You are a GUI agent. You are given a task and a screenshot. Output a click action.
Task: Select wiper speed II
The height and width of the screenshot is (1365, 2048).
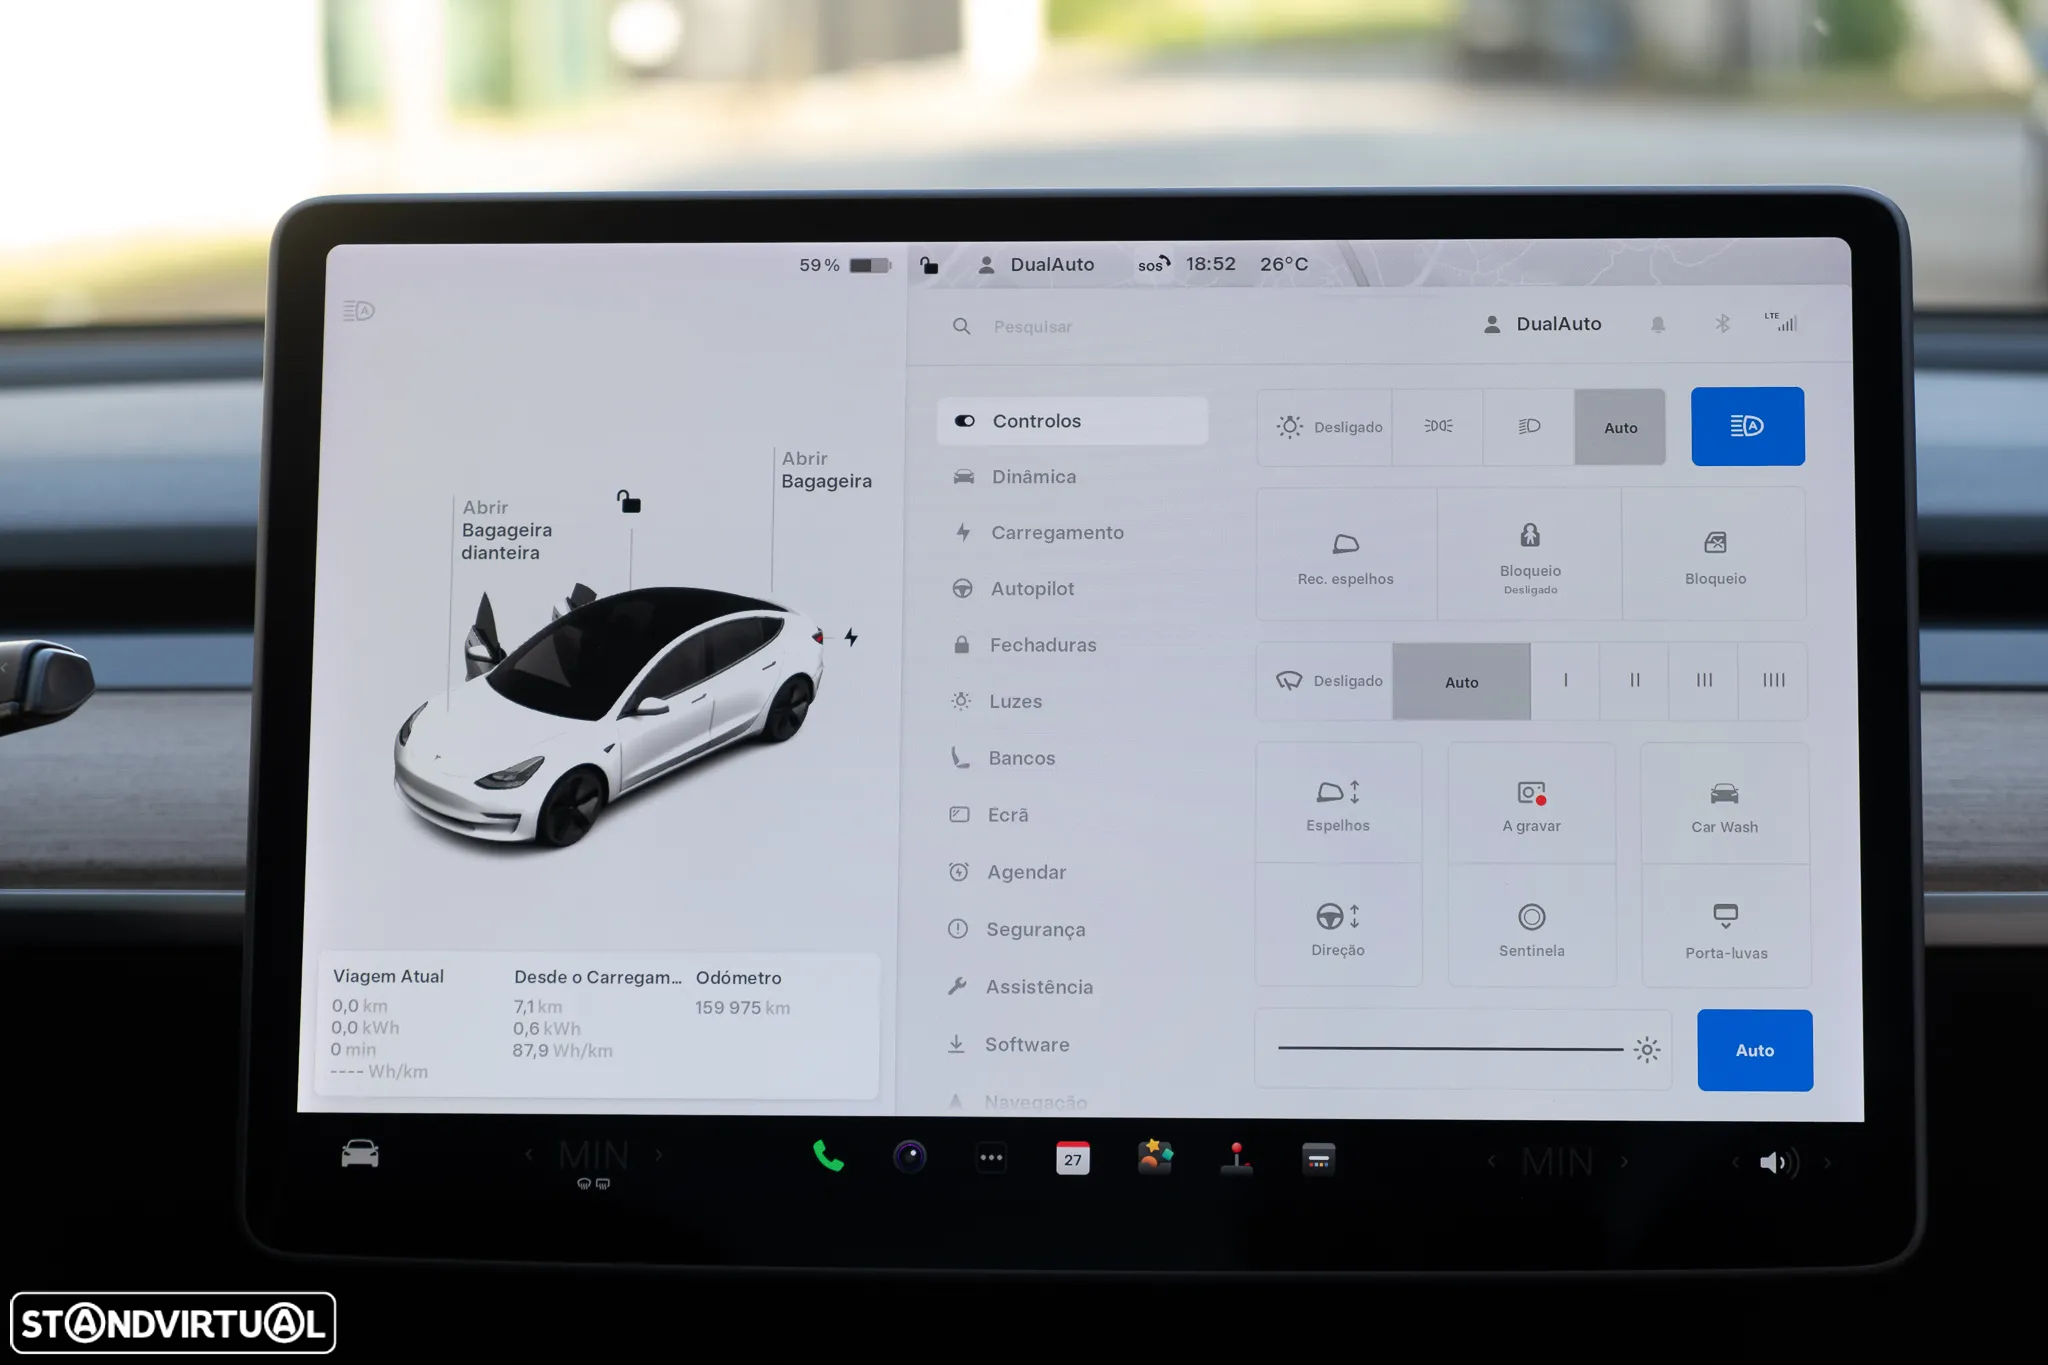[1634, 681]
